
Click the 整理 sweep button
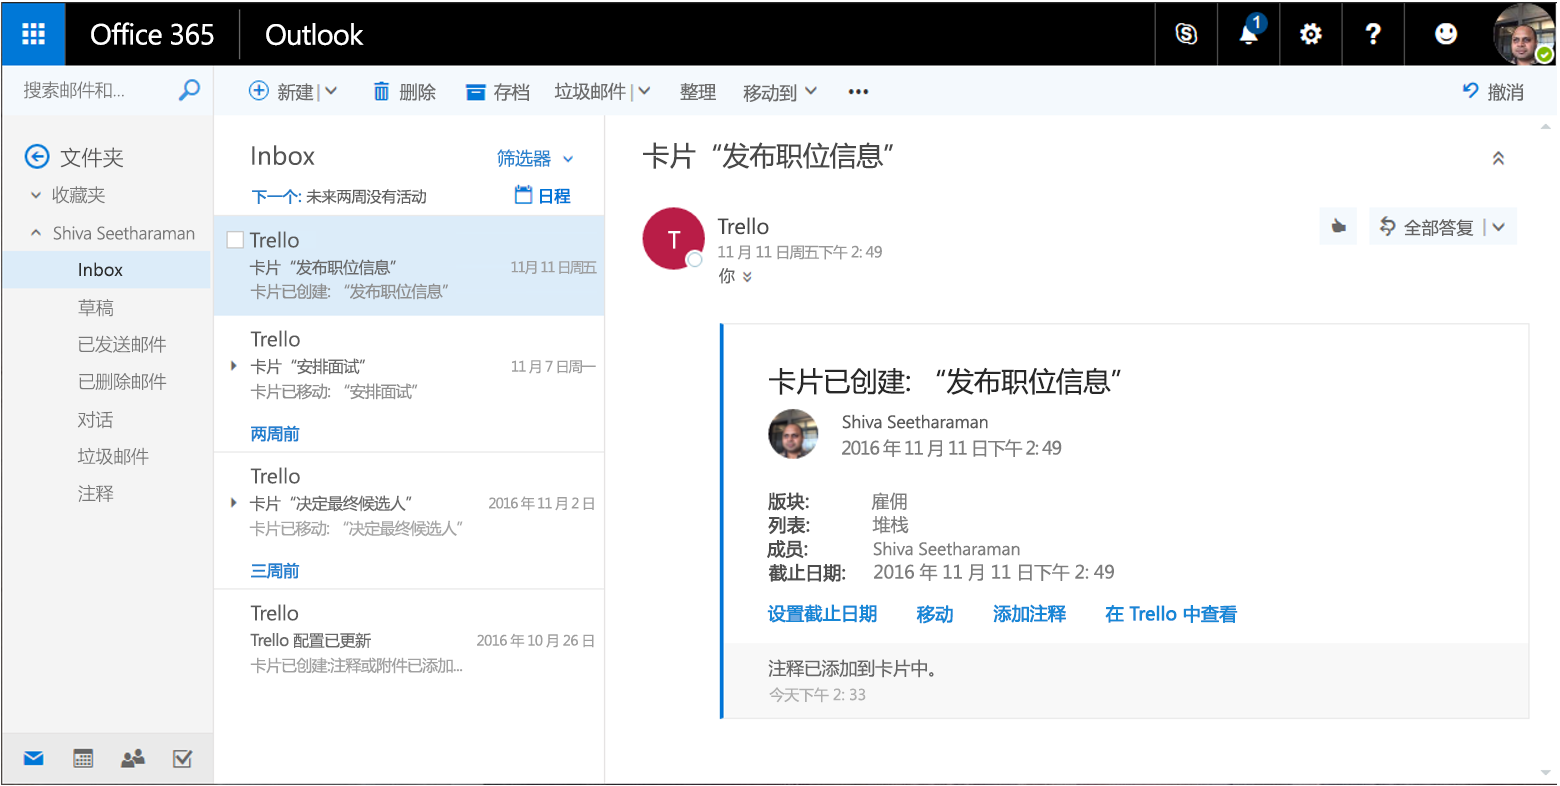[698, 92]
